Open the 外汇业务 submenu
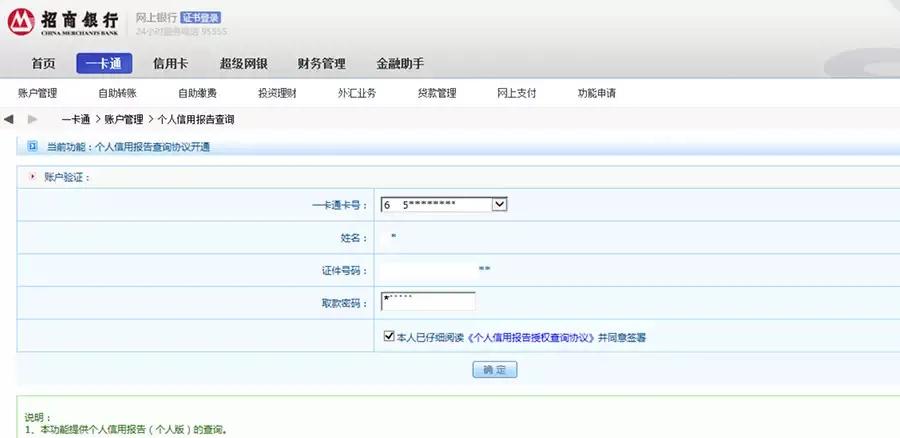Viewport: 900px width, 438px height. tap(356, 93)
